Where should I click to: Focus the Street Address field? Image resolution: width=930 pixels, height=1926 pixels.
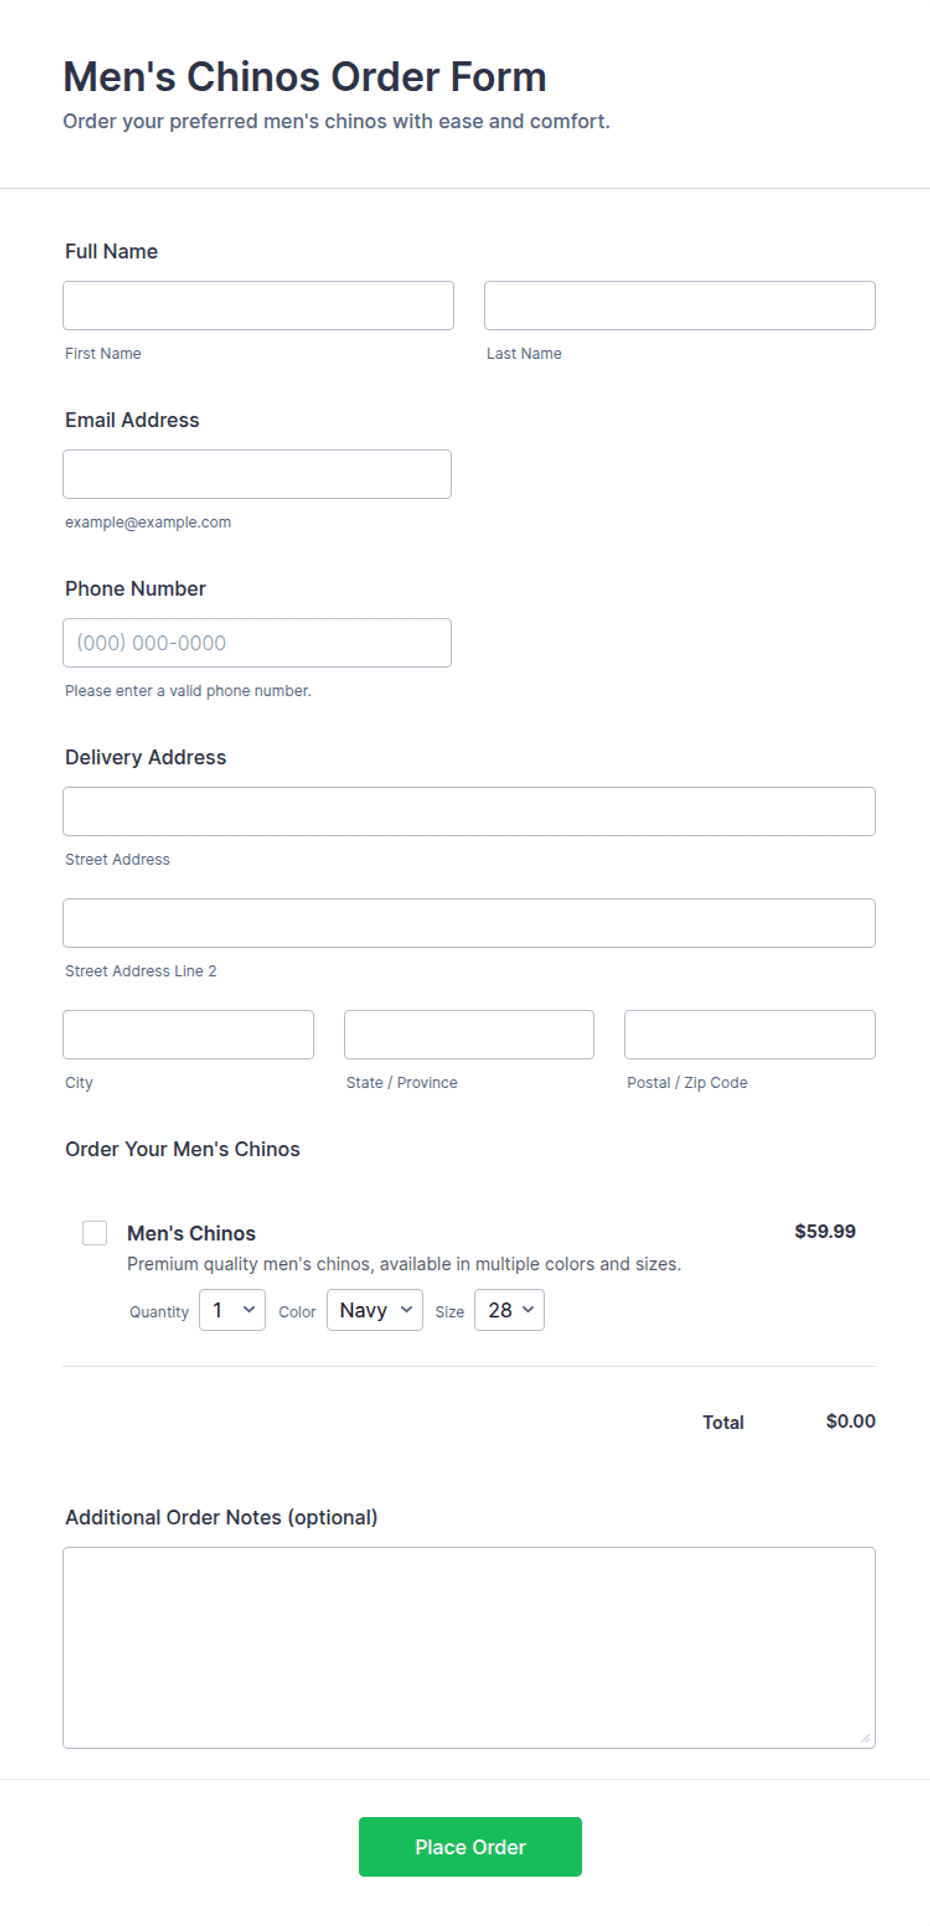pos(469,811)
